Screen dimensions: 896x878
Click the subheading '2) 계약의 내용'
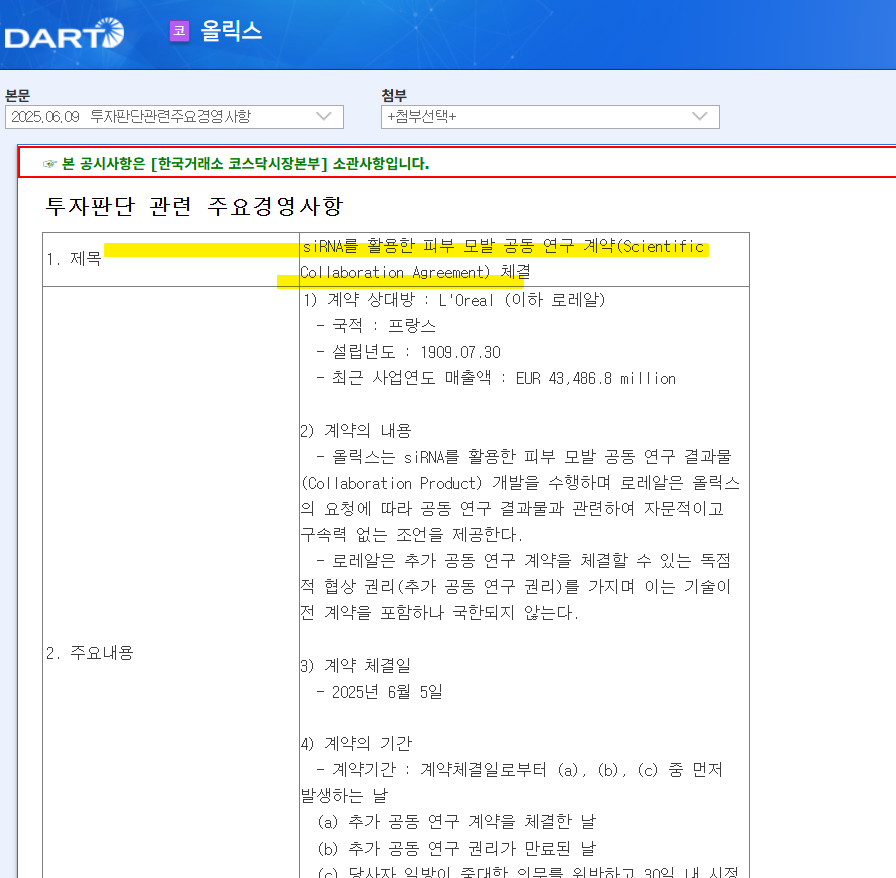point(356,430)
